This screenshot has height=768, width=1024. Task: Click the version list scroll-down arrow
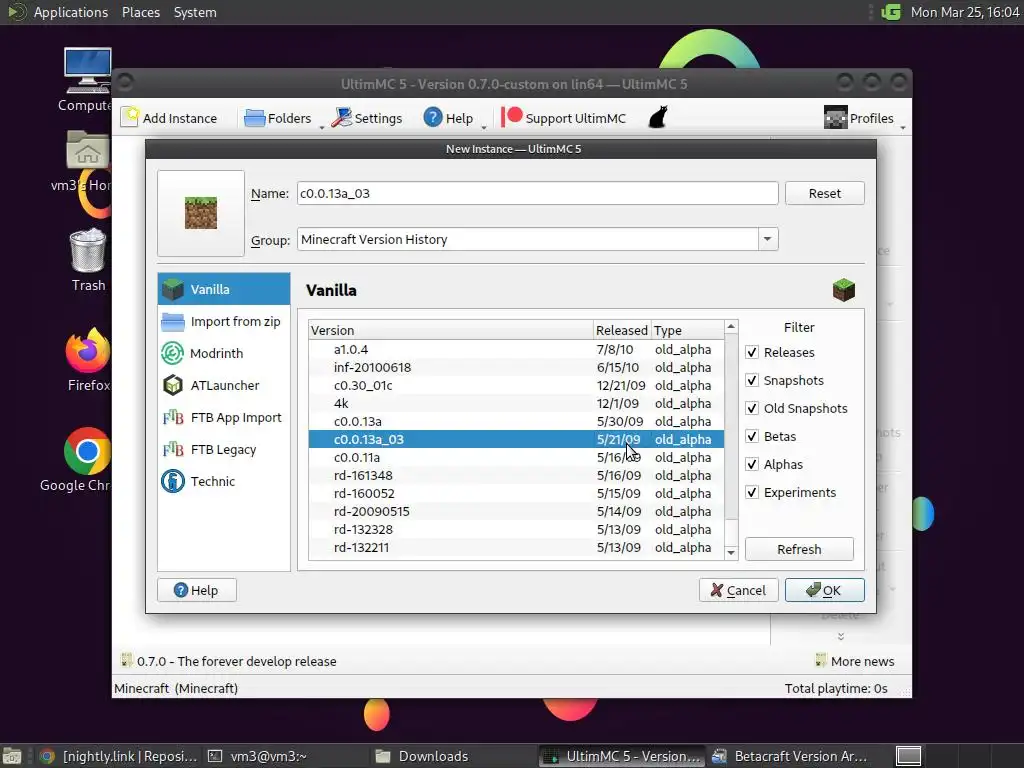click(731, 552)
